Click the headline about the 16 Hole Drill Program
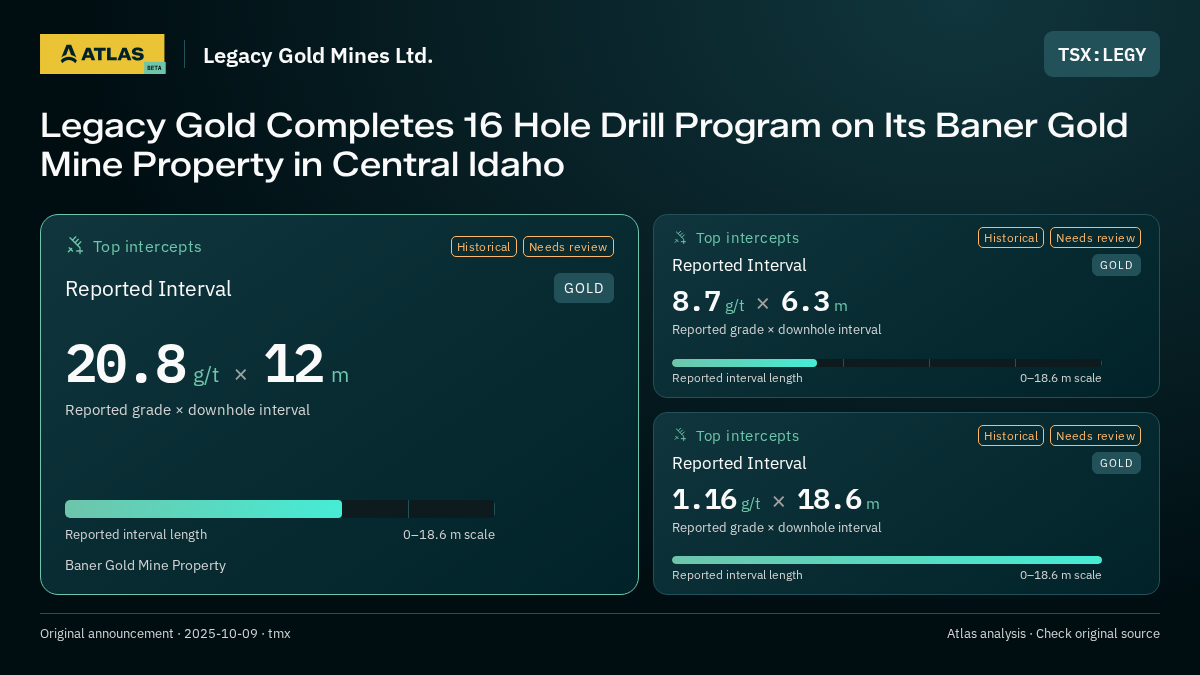Image resolution: width=1200 pixels, height=675 pixels. tap(584, 145)
